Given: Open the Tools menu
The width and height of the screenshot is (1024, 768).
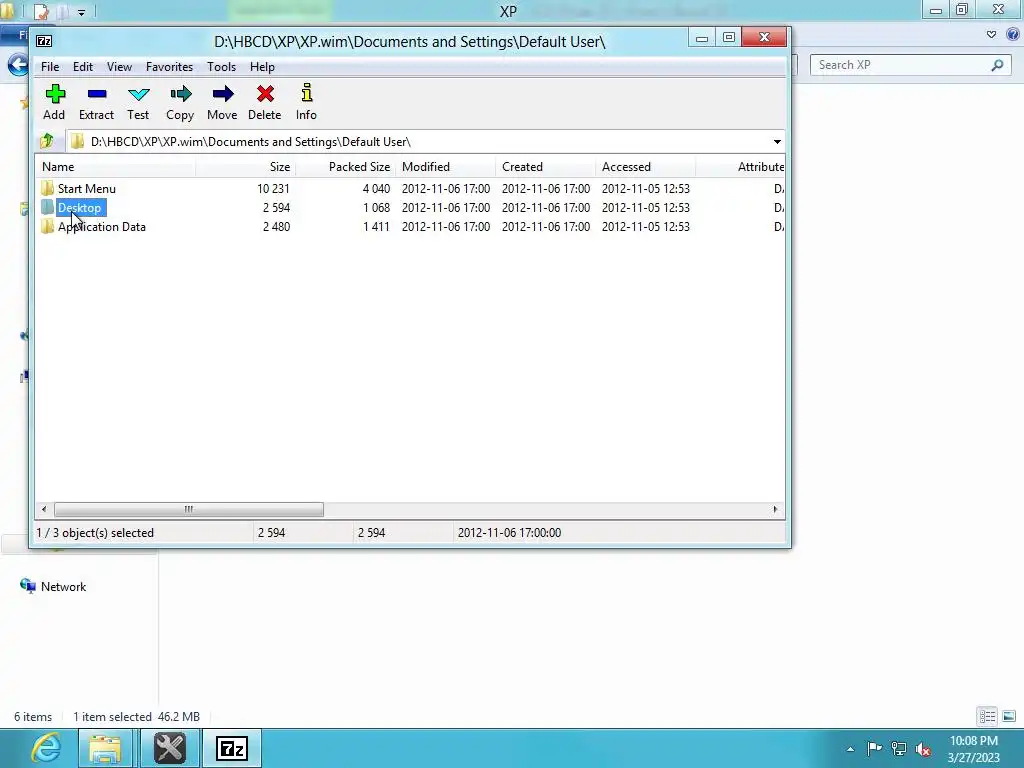Looking at the screenshot, I should click(221, 67).
